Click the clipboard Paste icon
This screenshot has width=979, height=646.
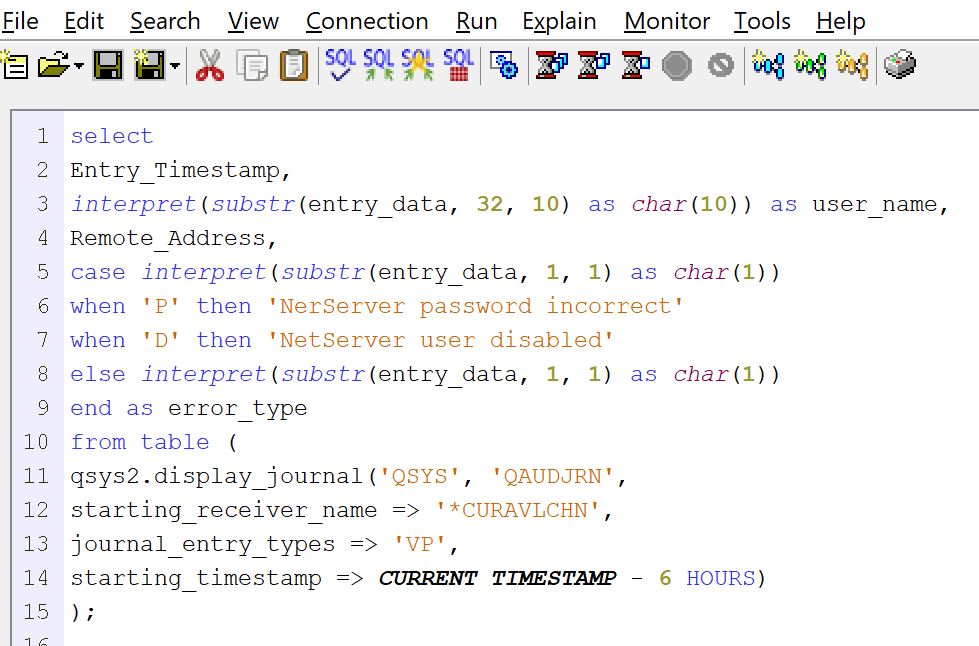293,66
